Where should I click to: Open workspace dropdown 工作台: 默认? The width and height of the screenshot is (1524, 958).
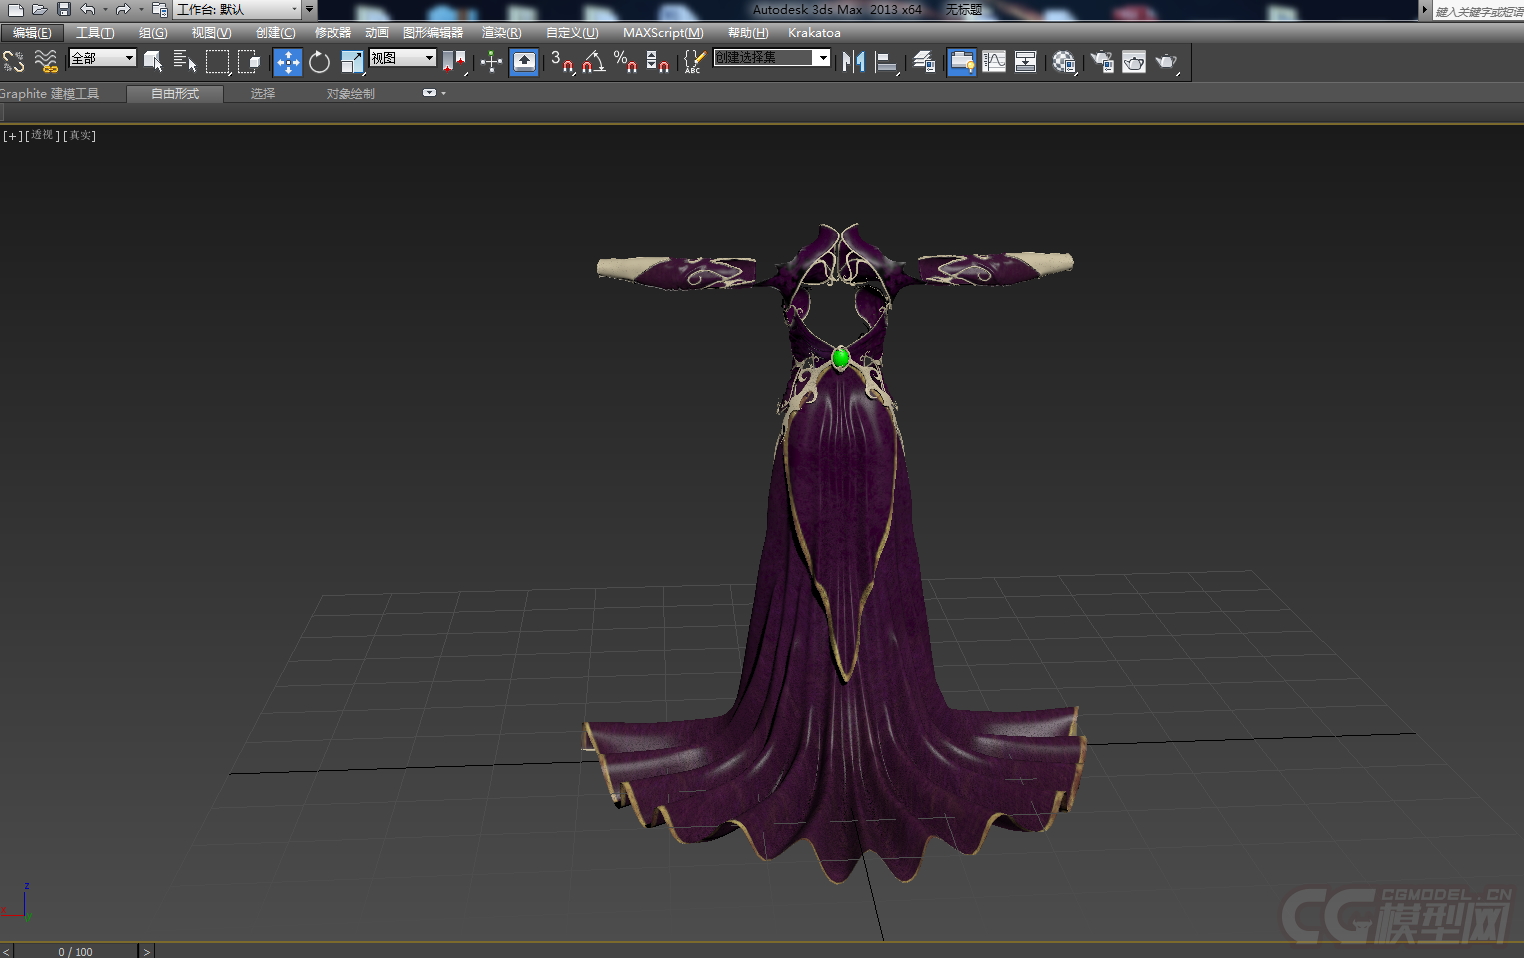click(238, 9)
